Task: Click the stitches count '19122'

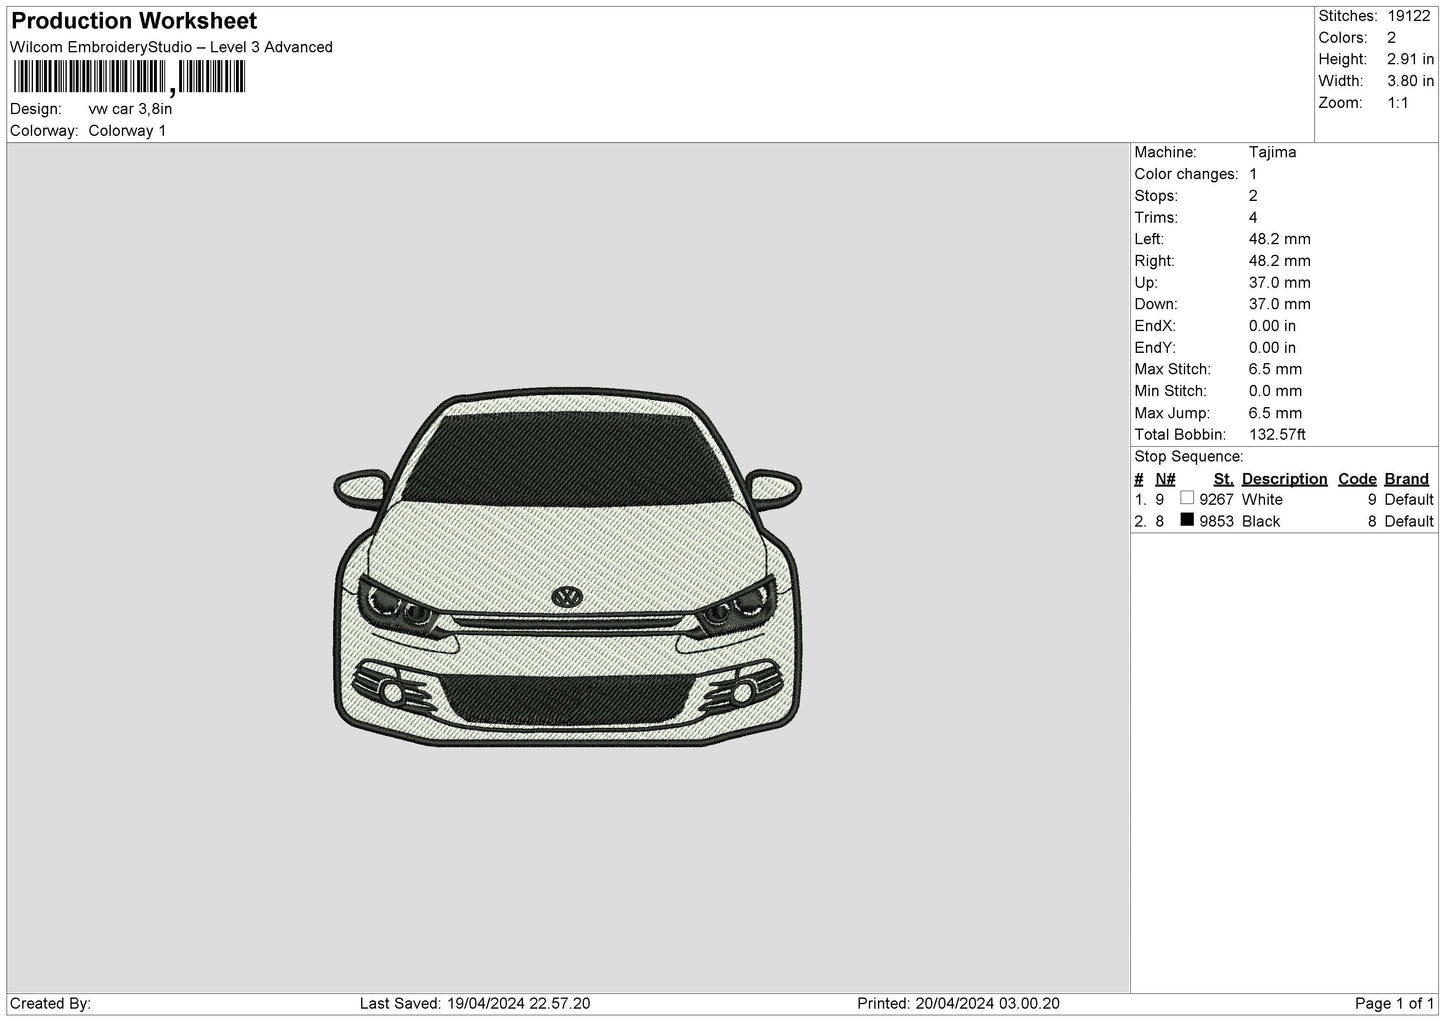Action: pos(1408,16)
